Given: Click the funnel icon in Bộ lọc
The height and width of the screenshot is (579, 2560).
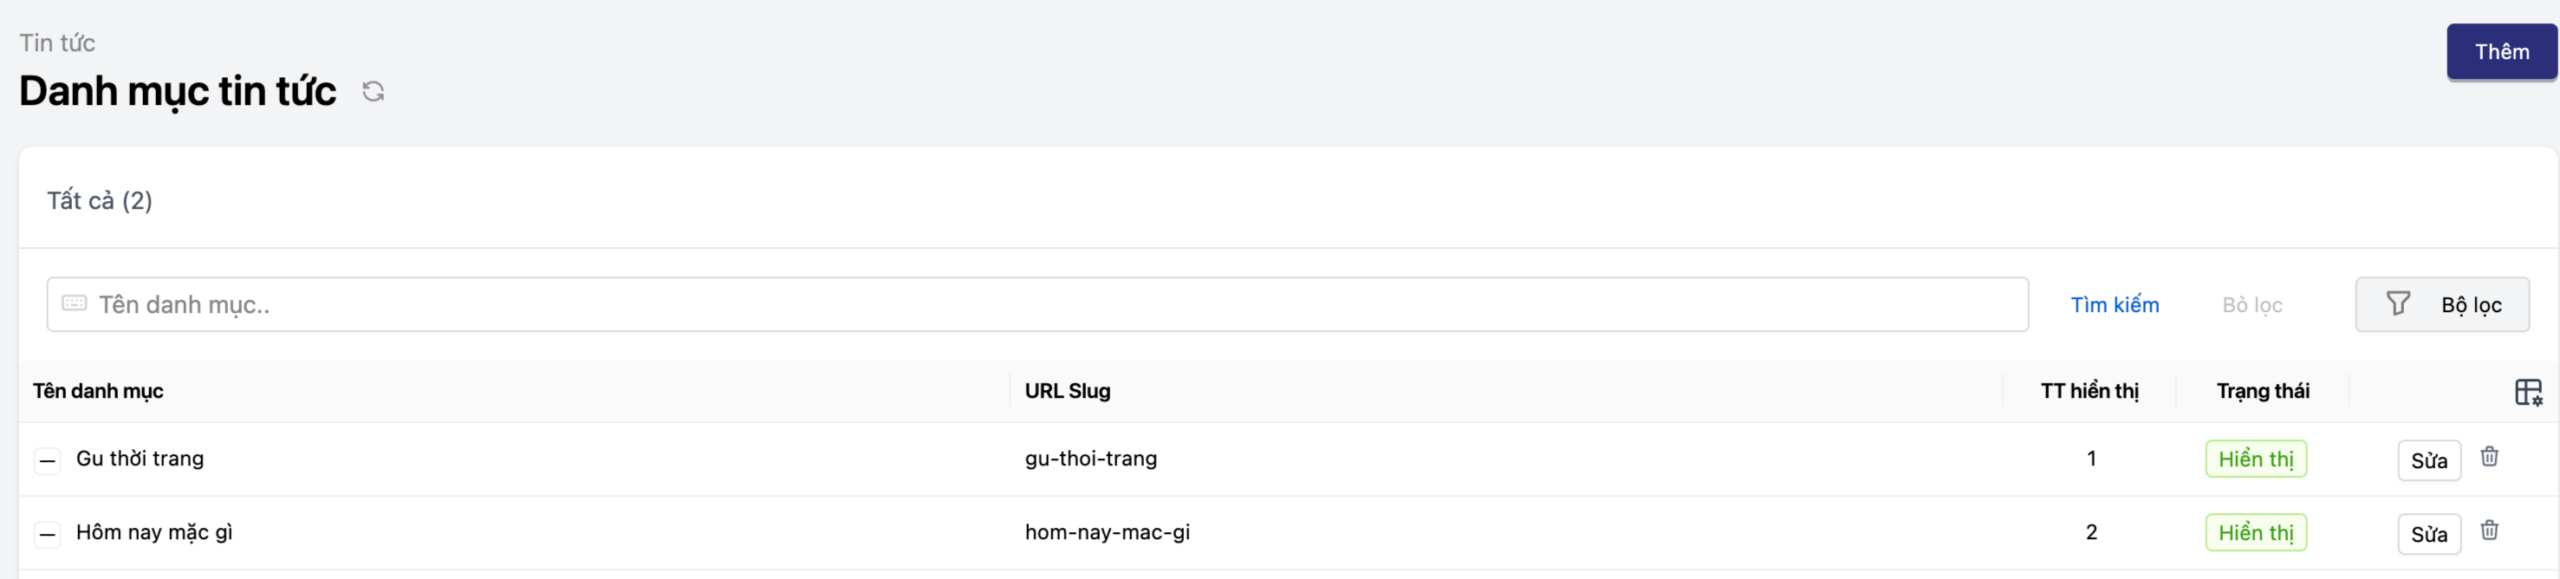Looking at the screenshot, I should pyautogui.click(x=2398, y=304).
